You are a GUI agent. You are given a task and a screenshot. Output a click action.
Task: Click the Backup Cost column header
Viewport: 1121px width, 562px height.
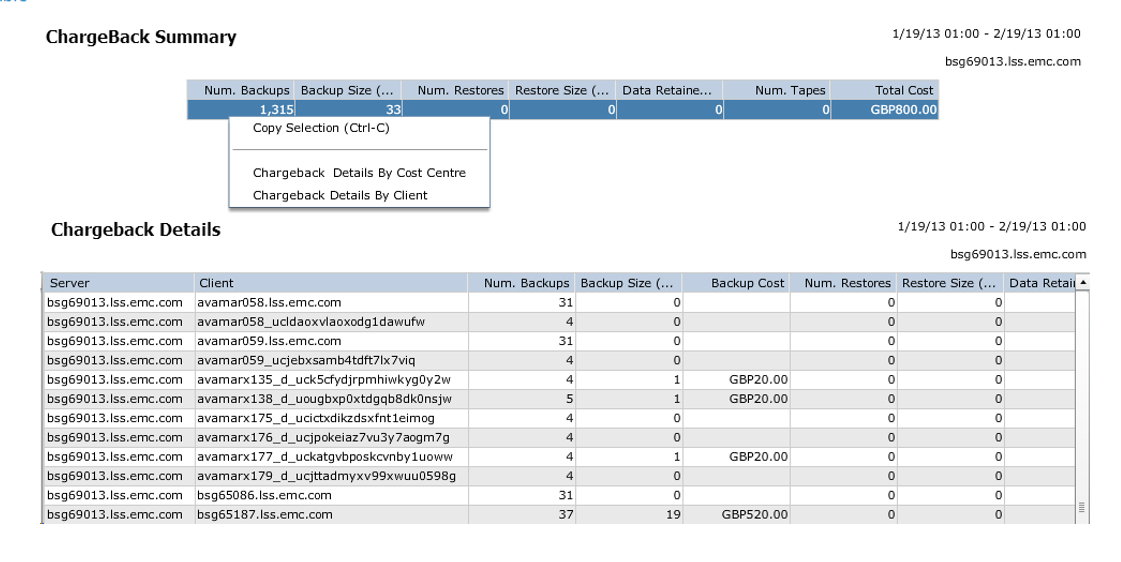(747, 283)
